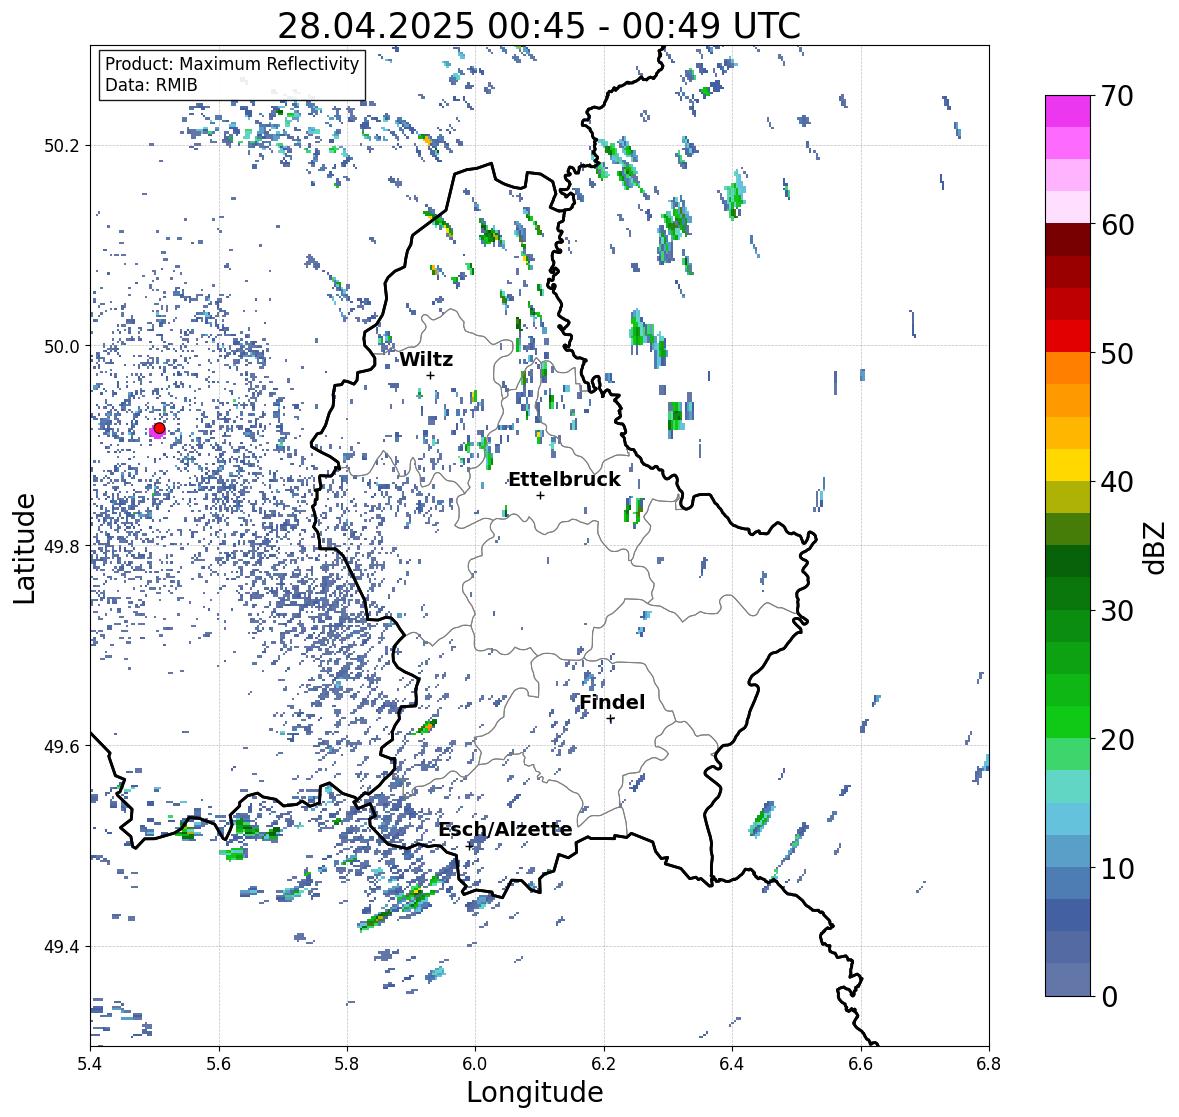Image resolution: width=1179 pixels, height=1117 pixels.
Task: Click longitude tick label 6.8
Action: pos(989,1063)
